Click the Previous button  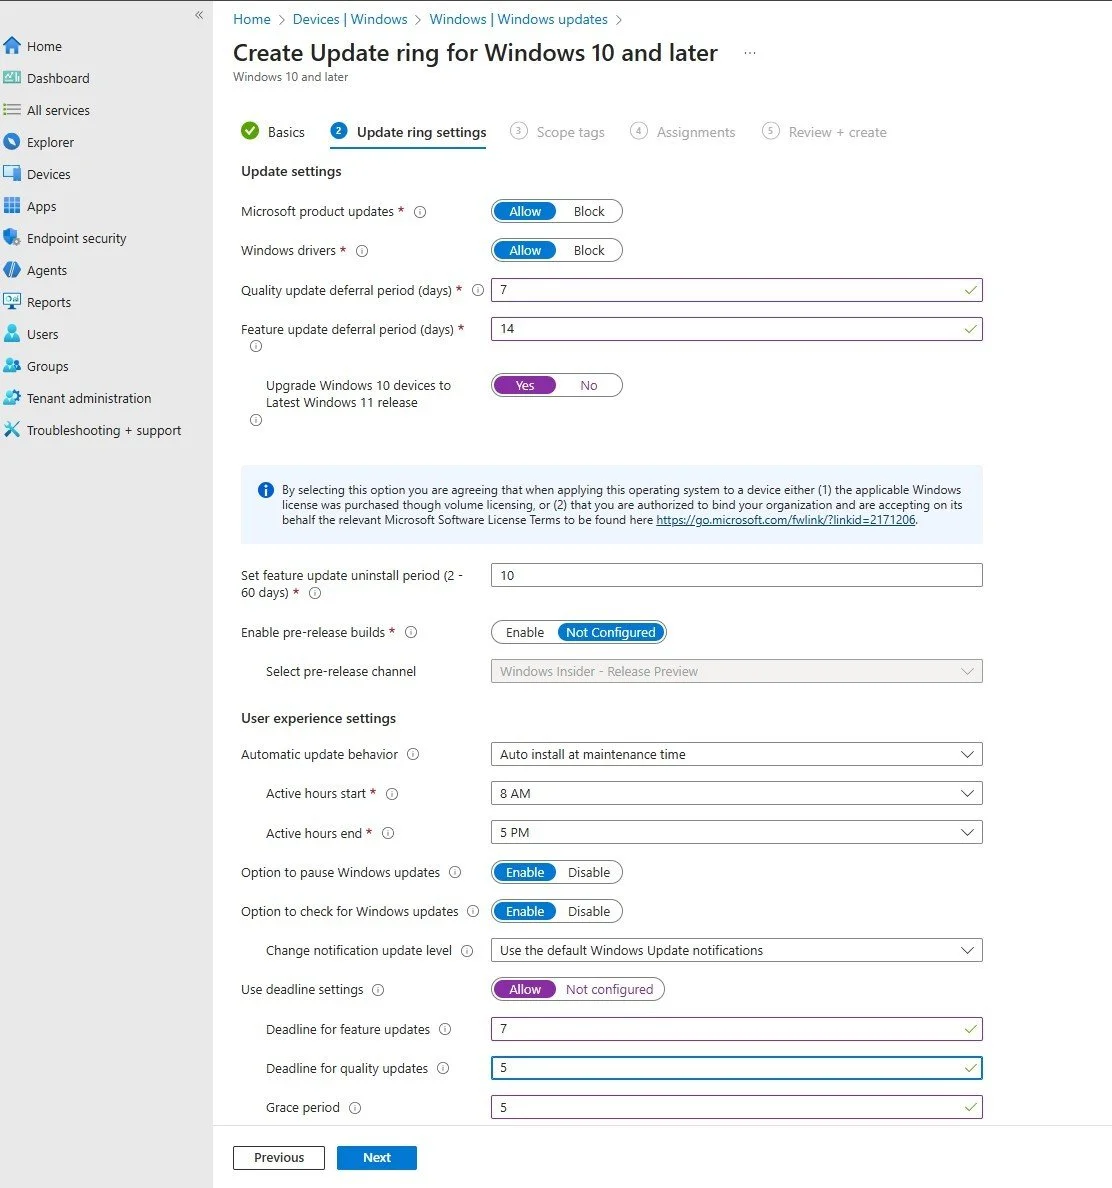click(x=279, y=1158)
